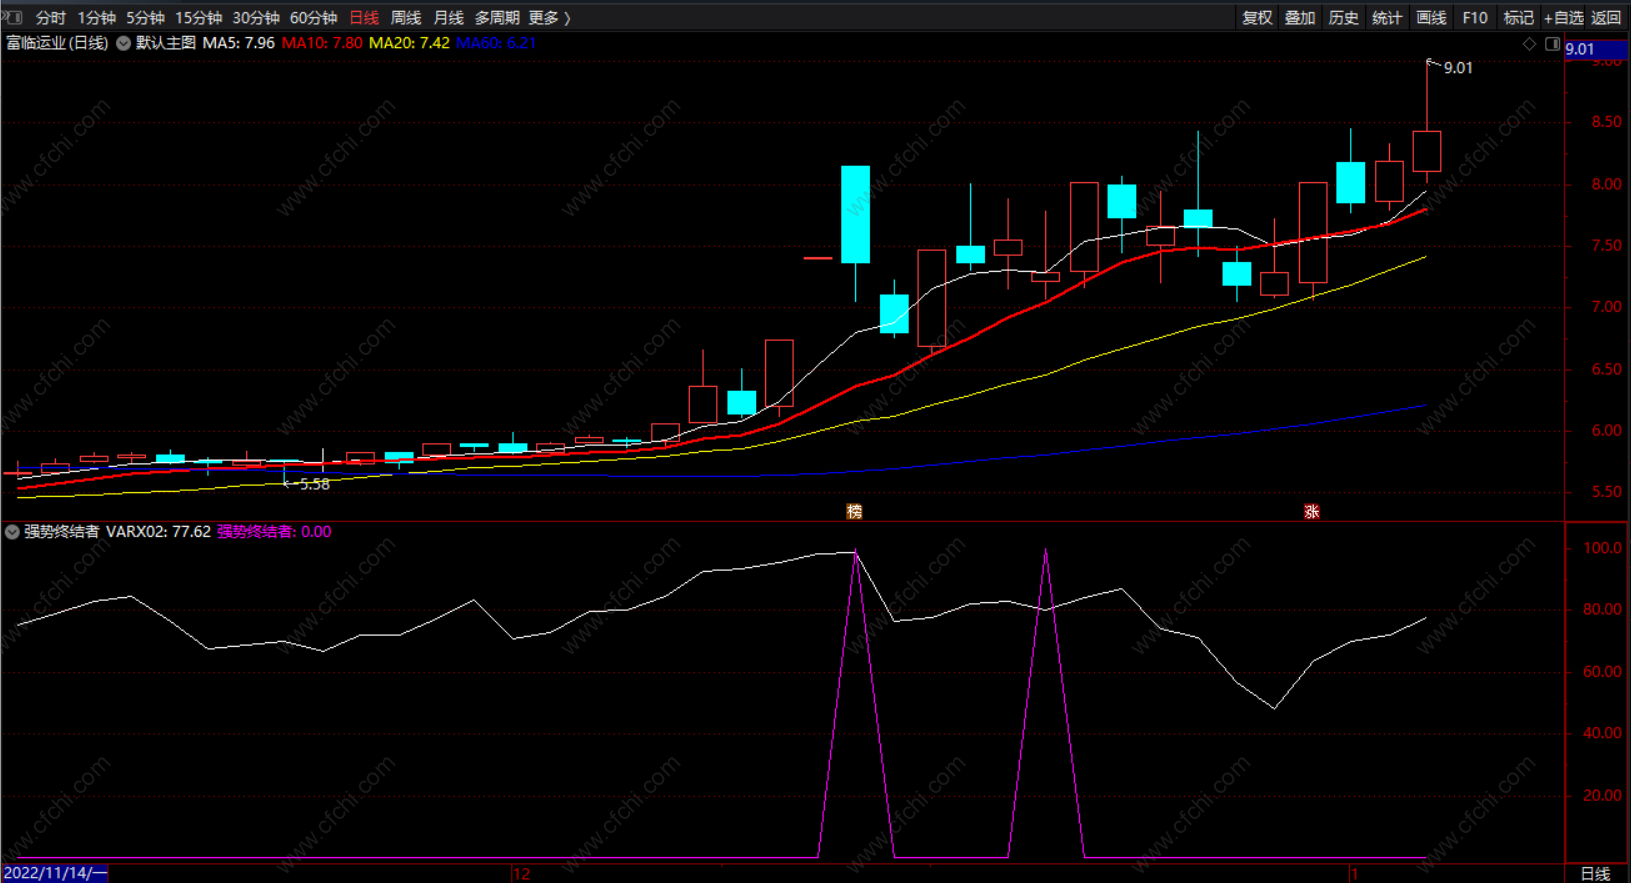1631x883 pixels.
Task: Click the 1 month marker on time axis
Action: (x=1354, y=874)
